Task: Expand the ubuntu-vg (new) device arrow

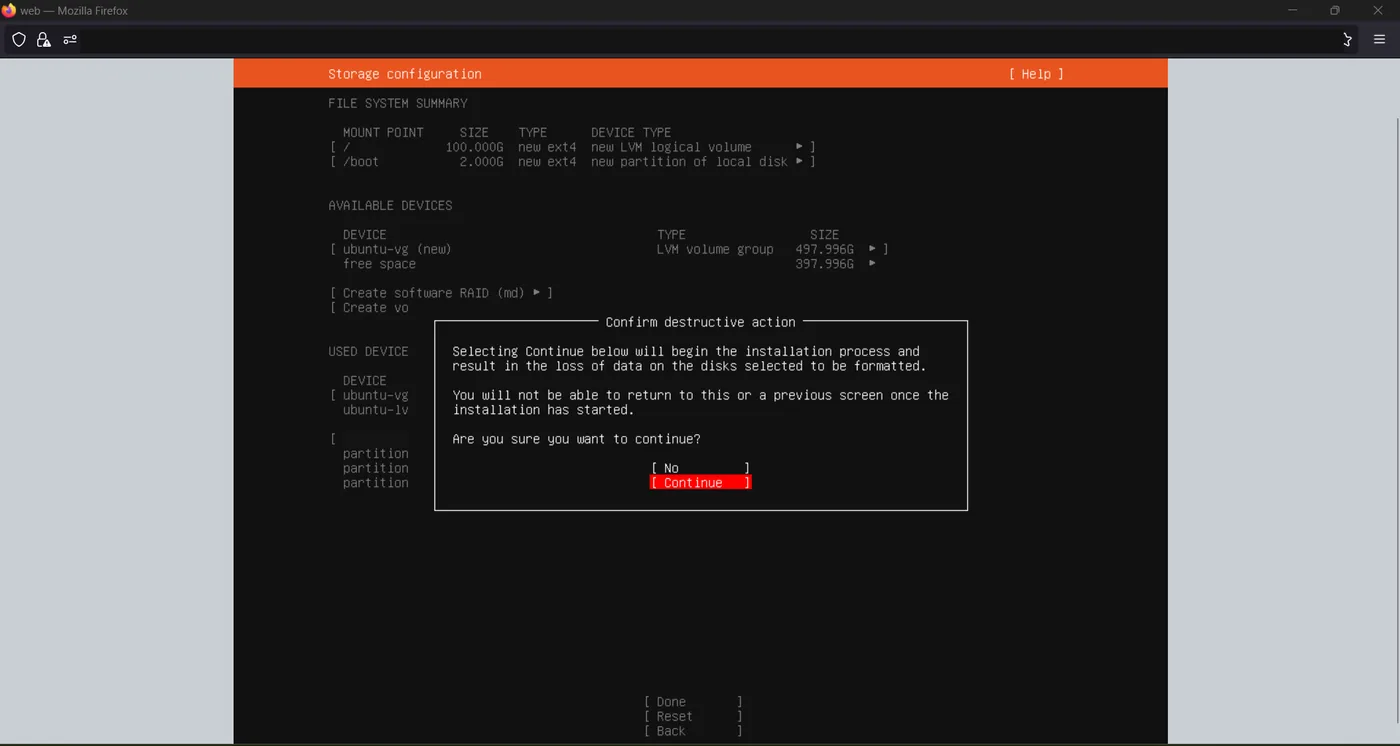Action: pos(873,249)
